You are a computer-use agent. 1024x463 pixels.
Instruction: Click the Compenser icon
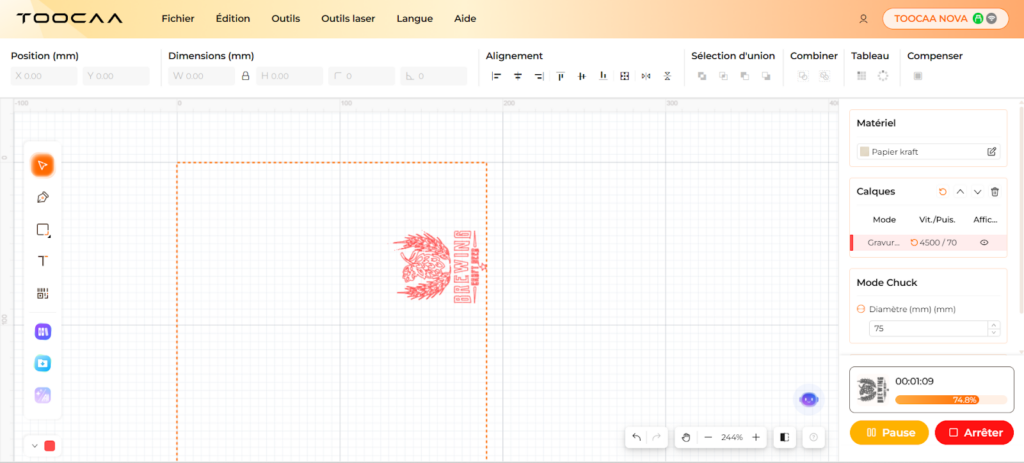pos(918,76)
